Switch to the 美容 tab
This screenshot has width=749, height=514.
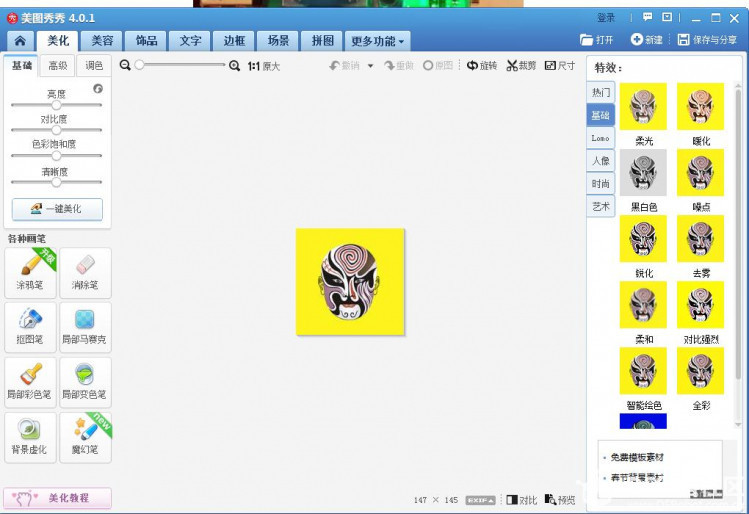pyautogui.click(x=102, y=41)
